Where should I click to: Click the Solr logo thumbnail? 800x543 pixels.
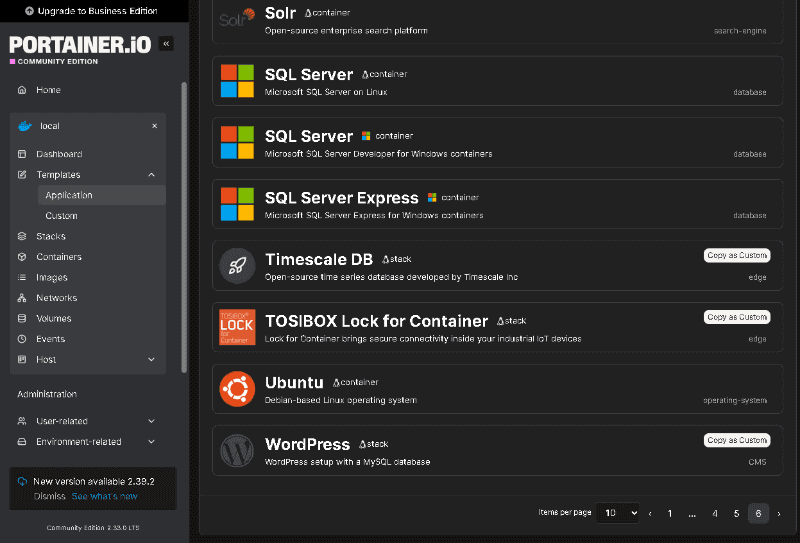pos(237,17)
